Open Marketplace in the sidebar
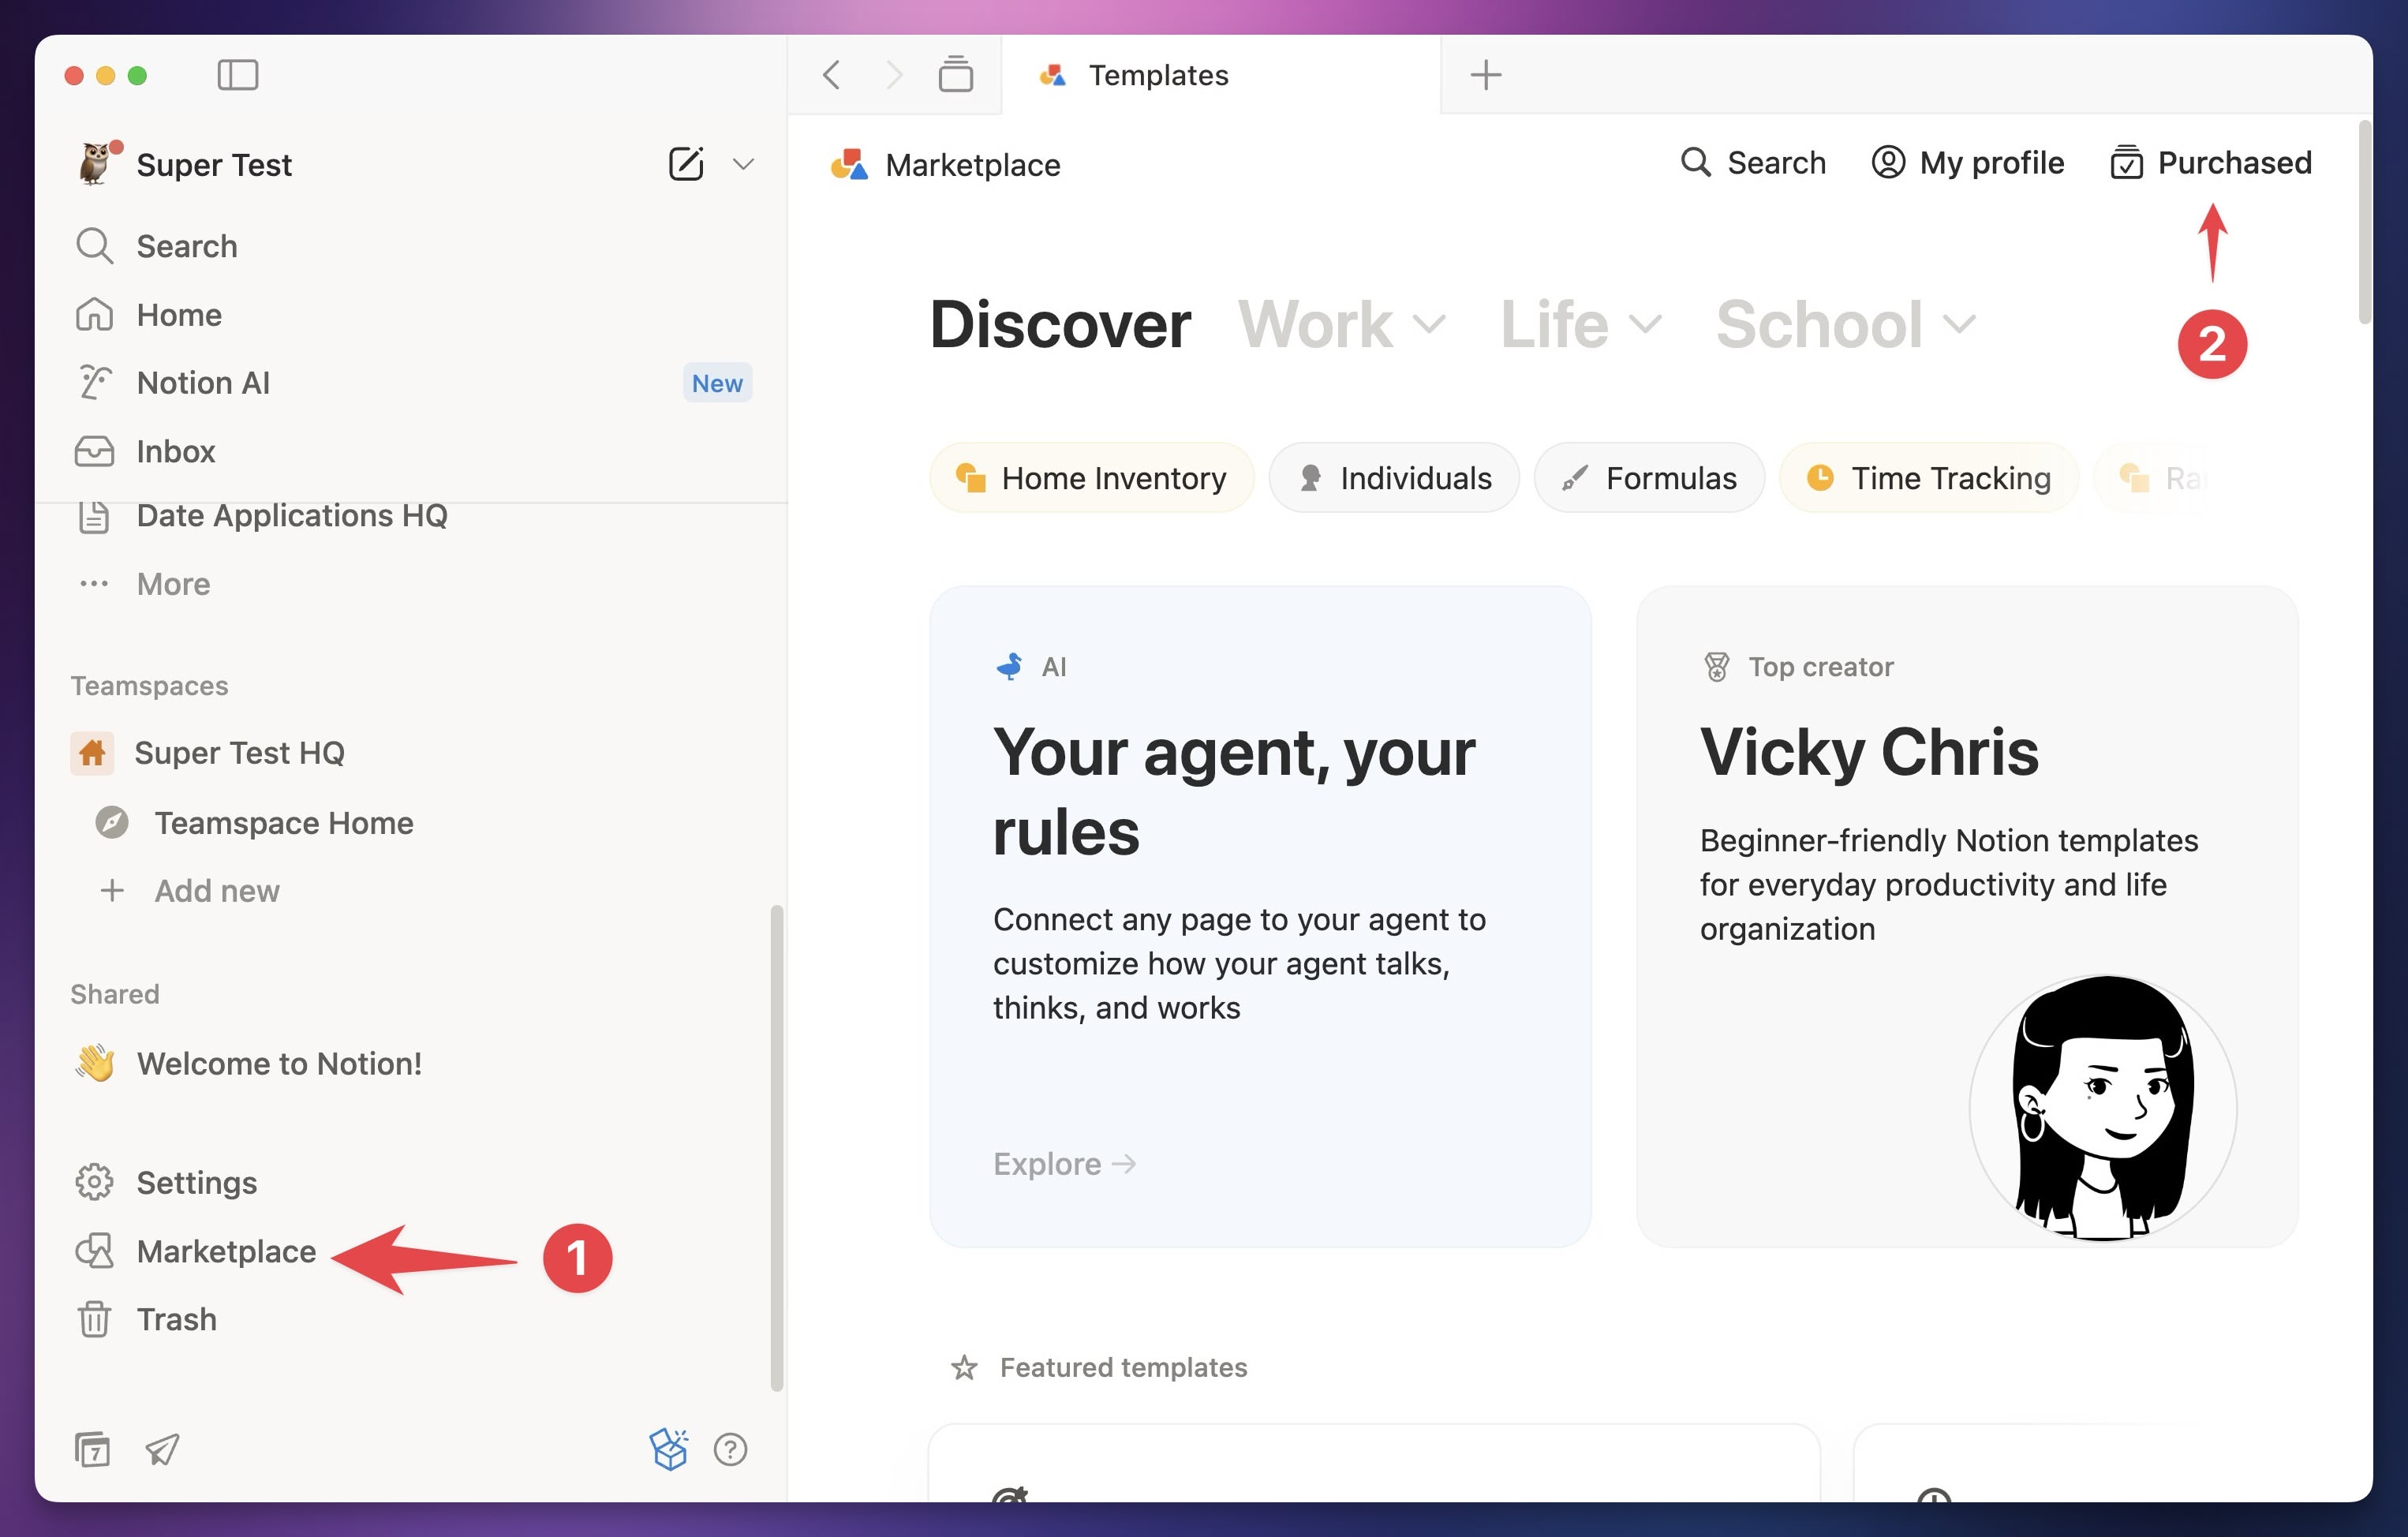Screen dimensions: 2408x1537 (225, 1251)
